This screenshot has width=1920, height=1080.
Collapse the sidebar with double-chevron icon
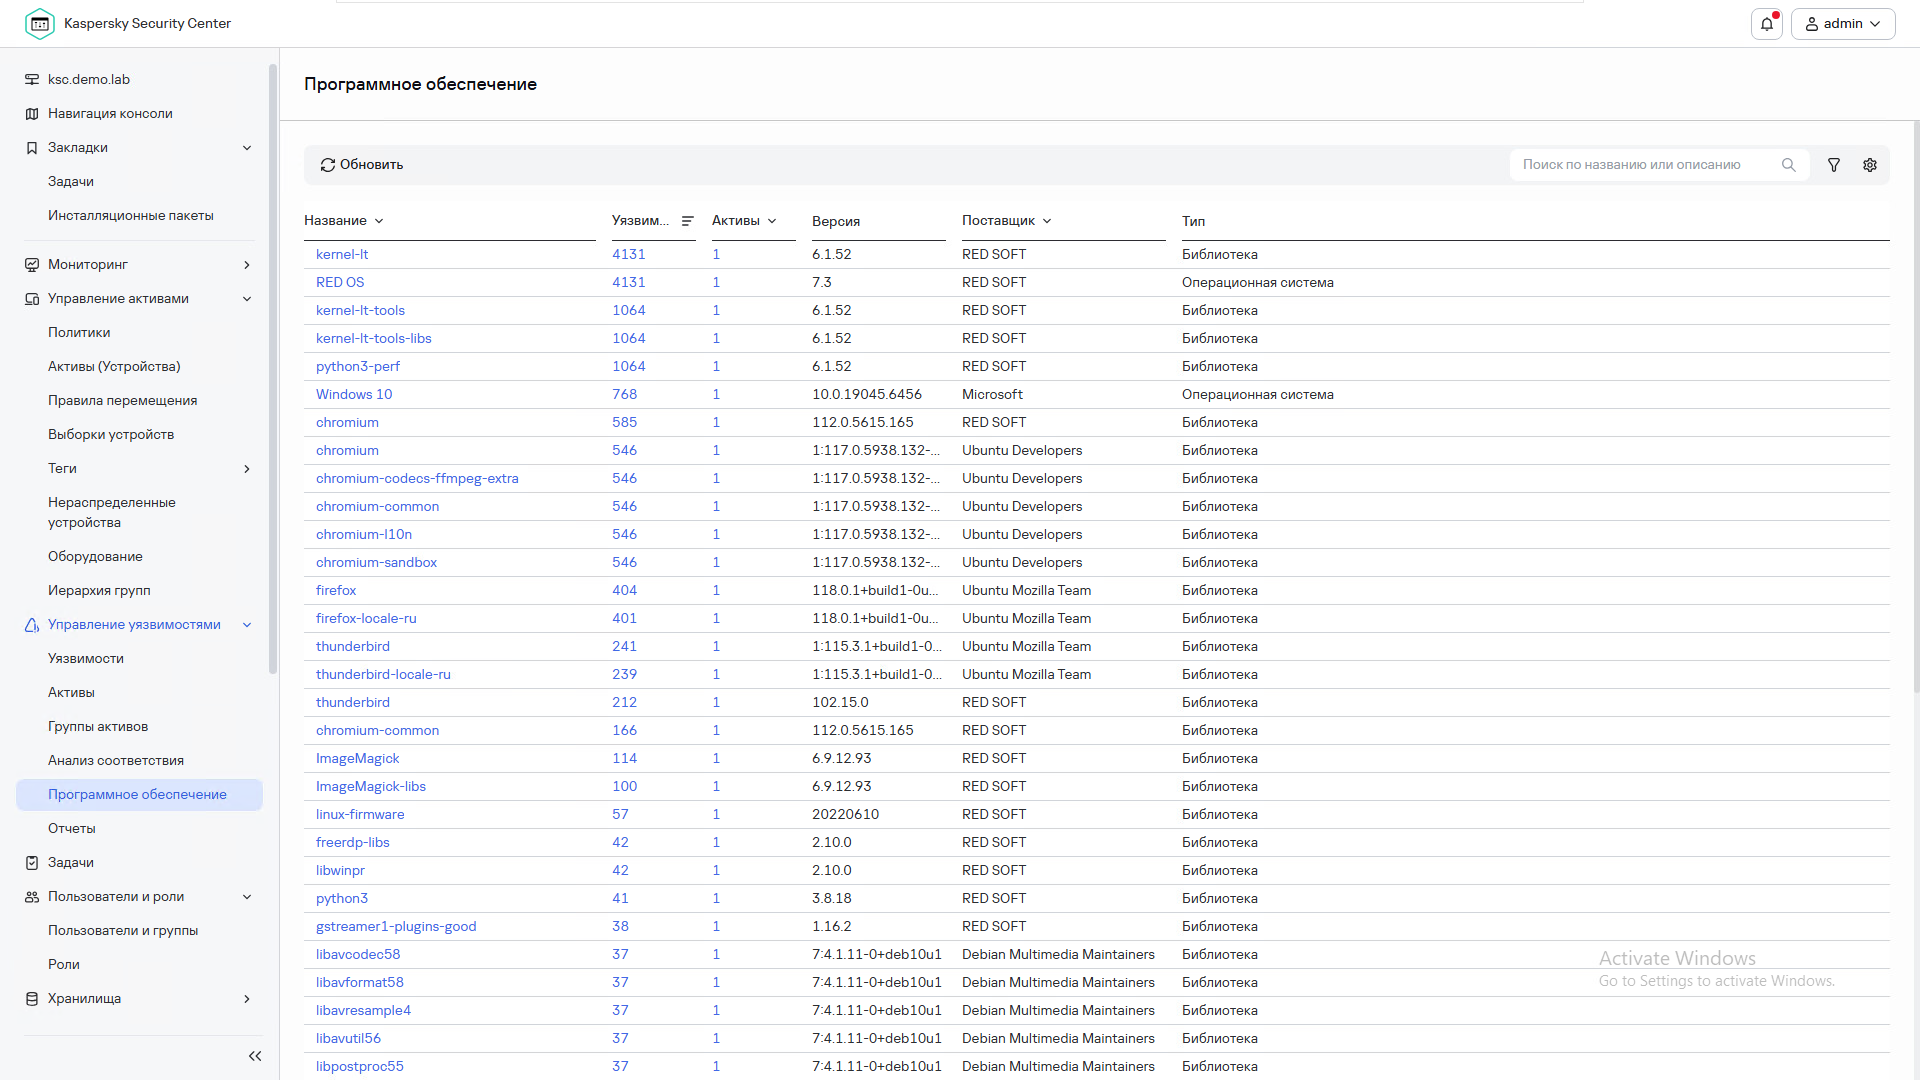tap(255, 1056)
